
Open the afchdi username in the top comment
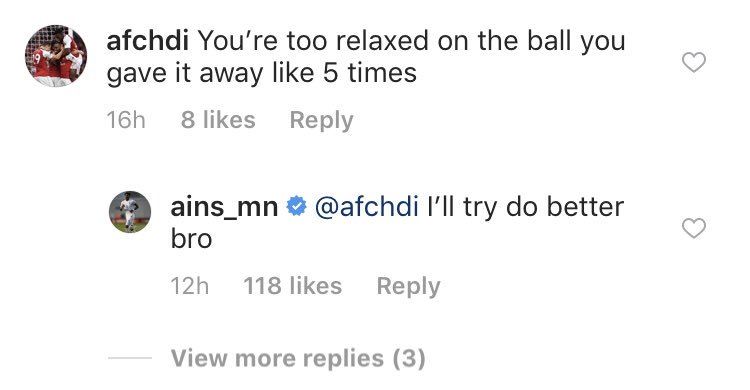[x=147, y=41]
